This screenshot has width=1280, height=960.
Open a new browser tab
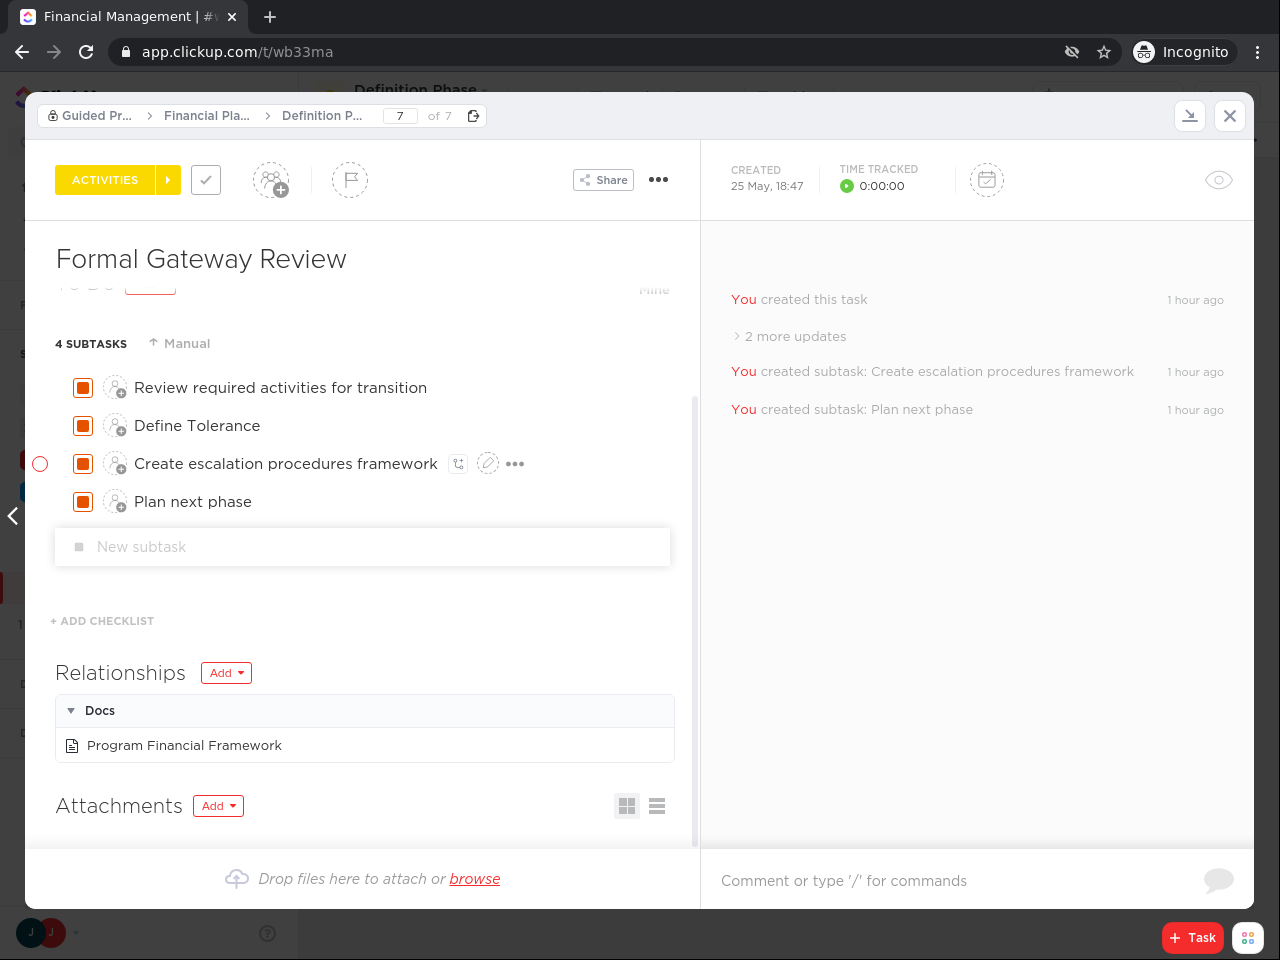click(270, 17)
